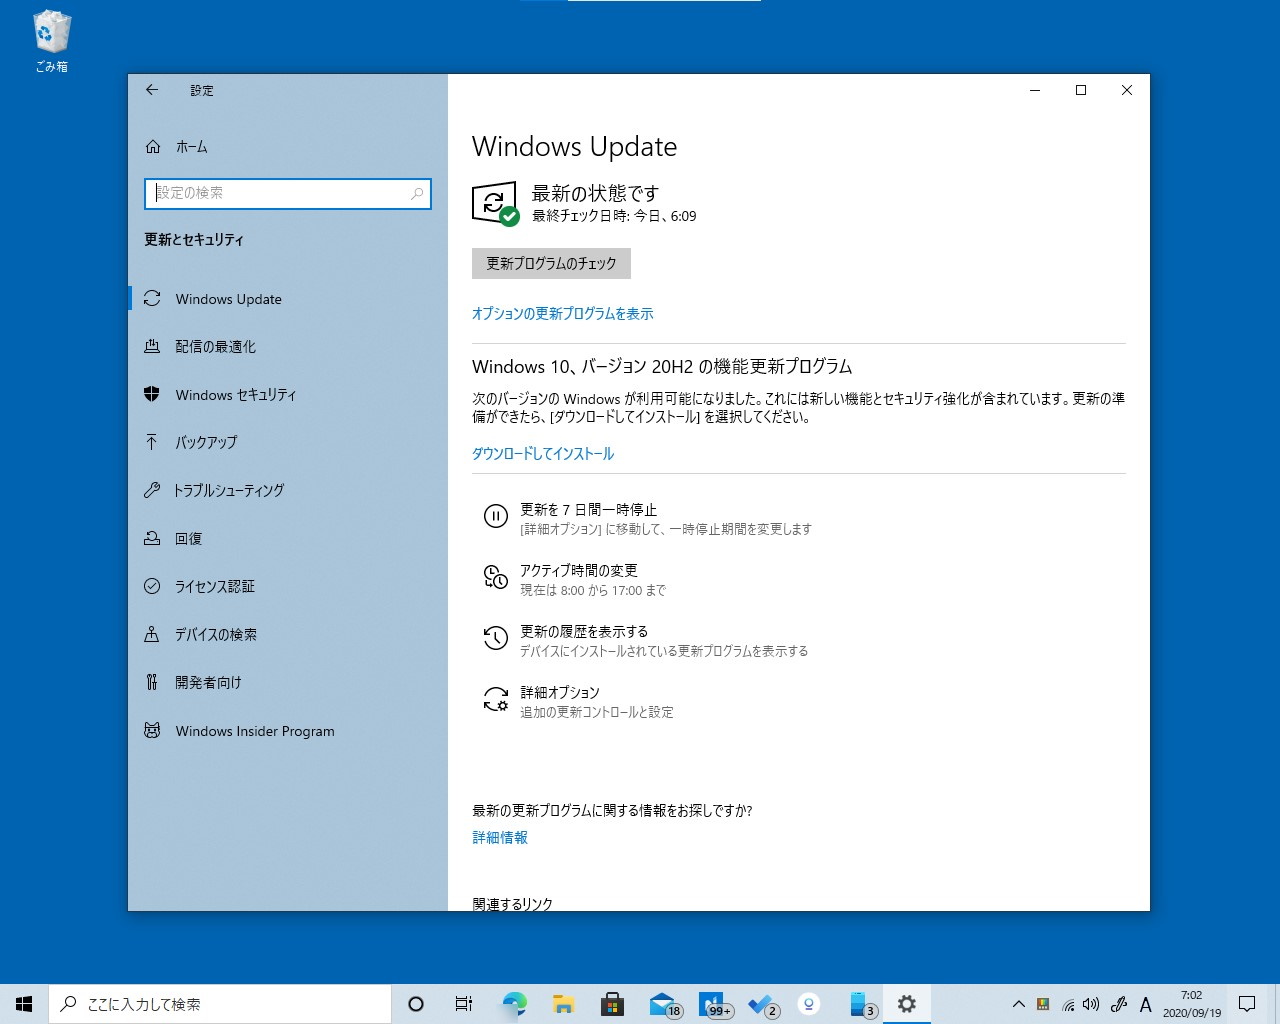Viewport: 1280px width, 1024px height.
Task: Click the volume icon in the system tray
Action: 1090,1004
